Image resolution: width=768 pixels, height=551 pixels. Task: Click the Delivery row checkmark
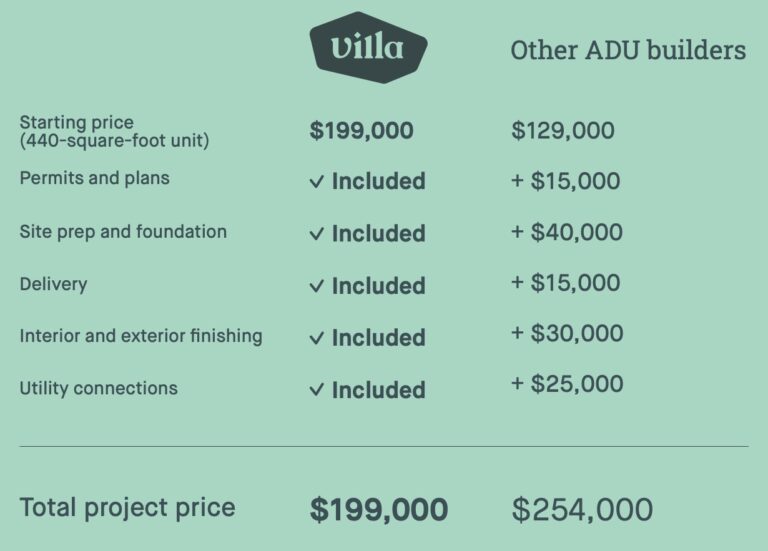316,286
